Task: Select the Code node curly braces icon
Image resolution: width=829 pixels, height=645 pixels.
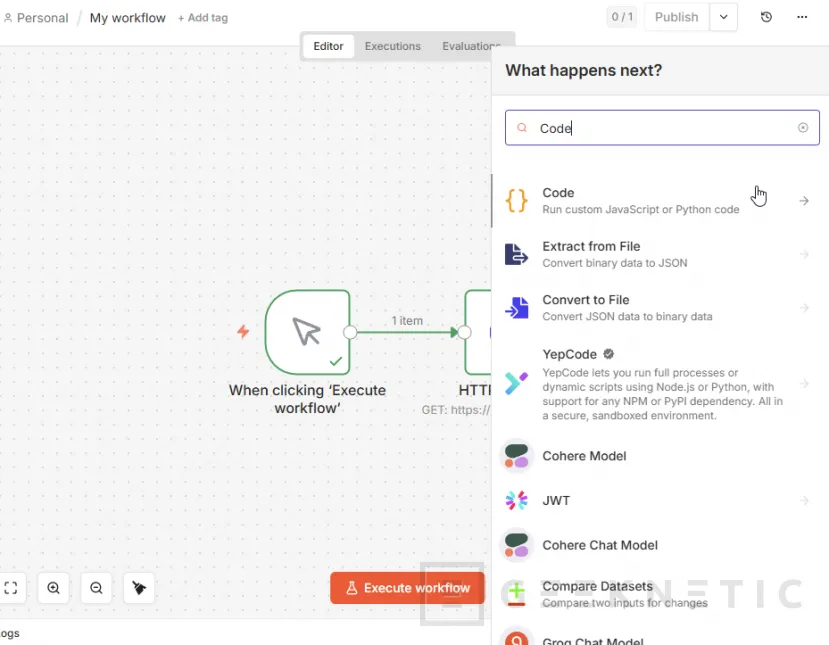Action: pos(516,201)
